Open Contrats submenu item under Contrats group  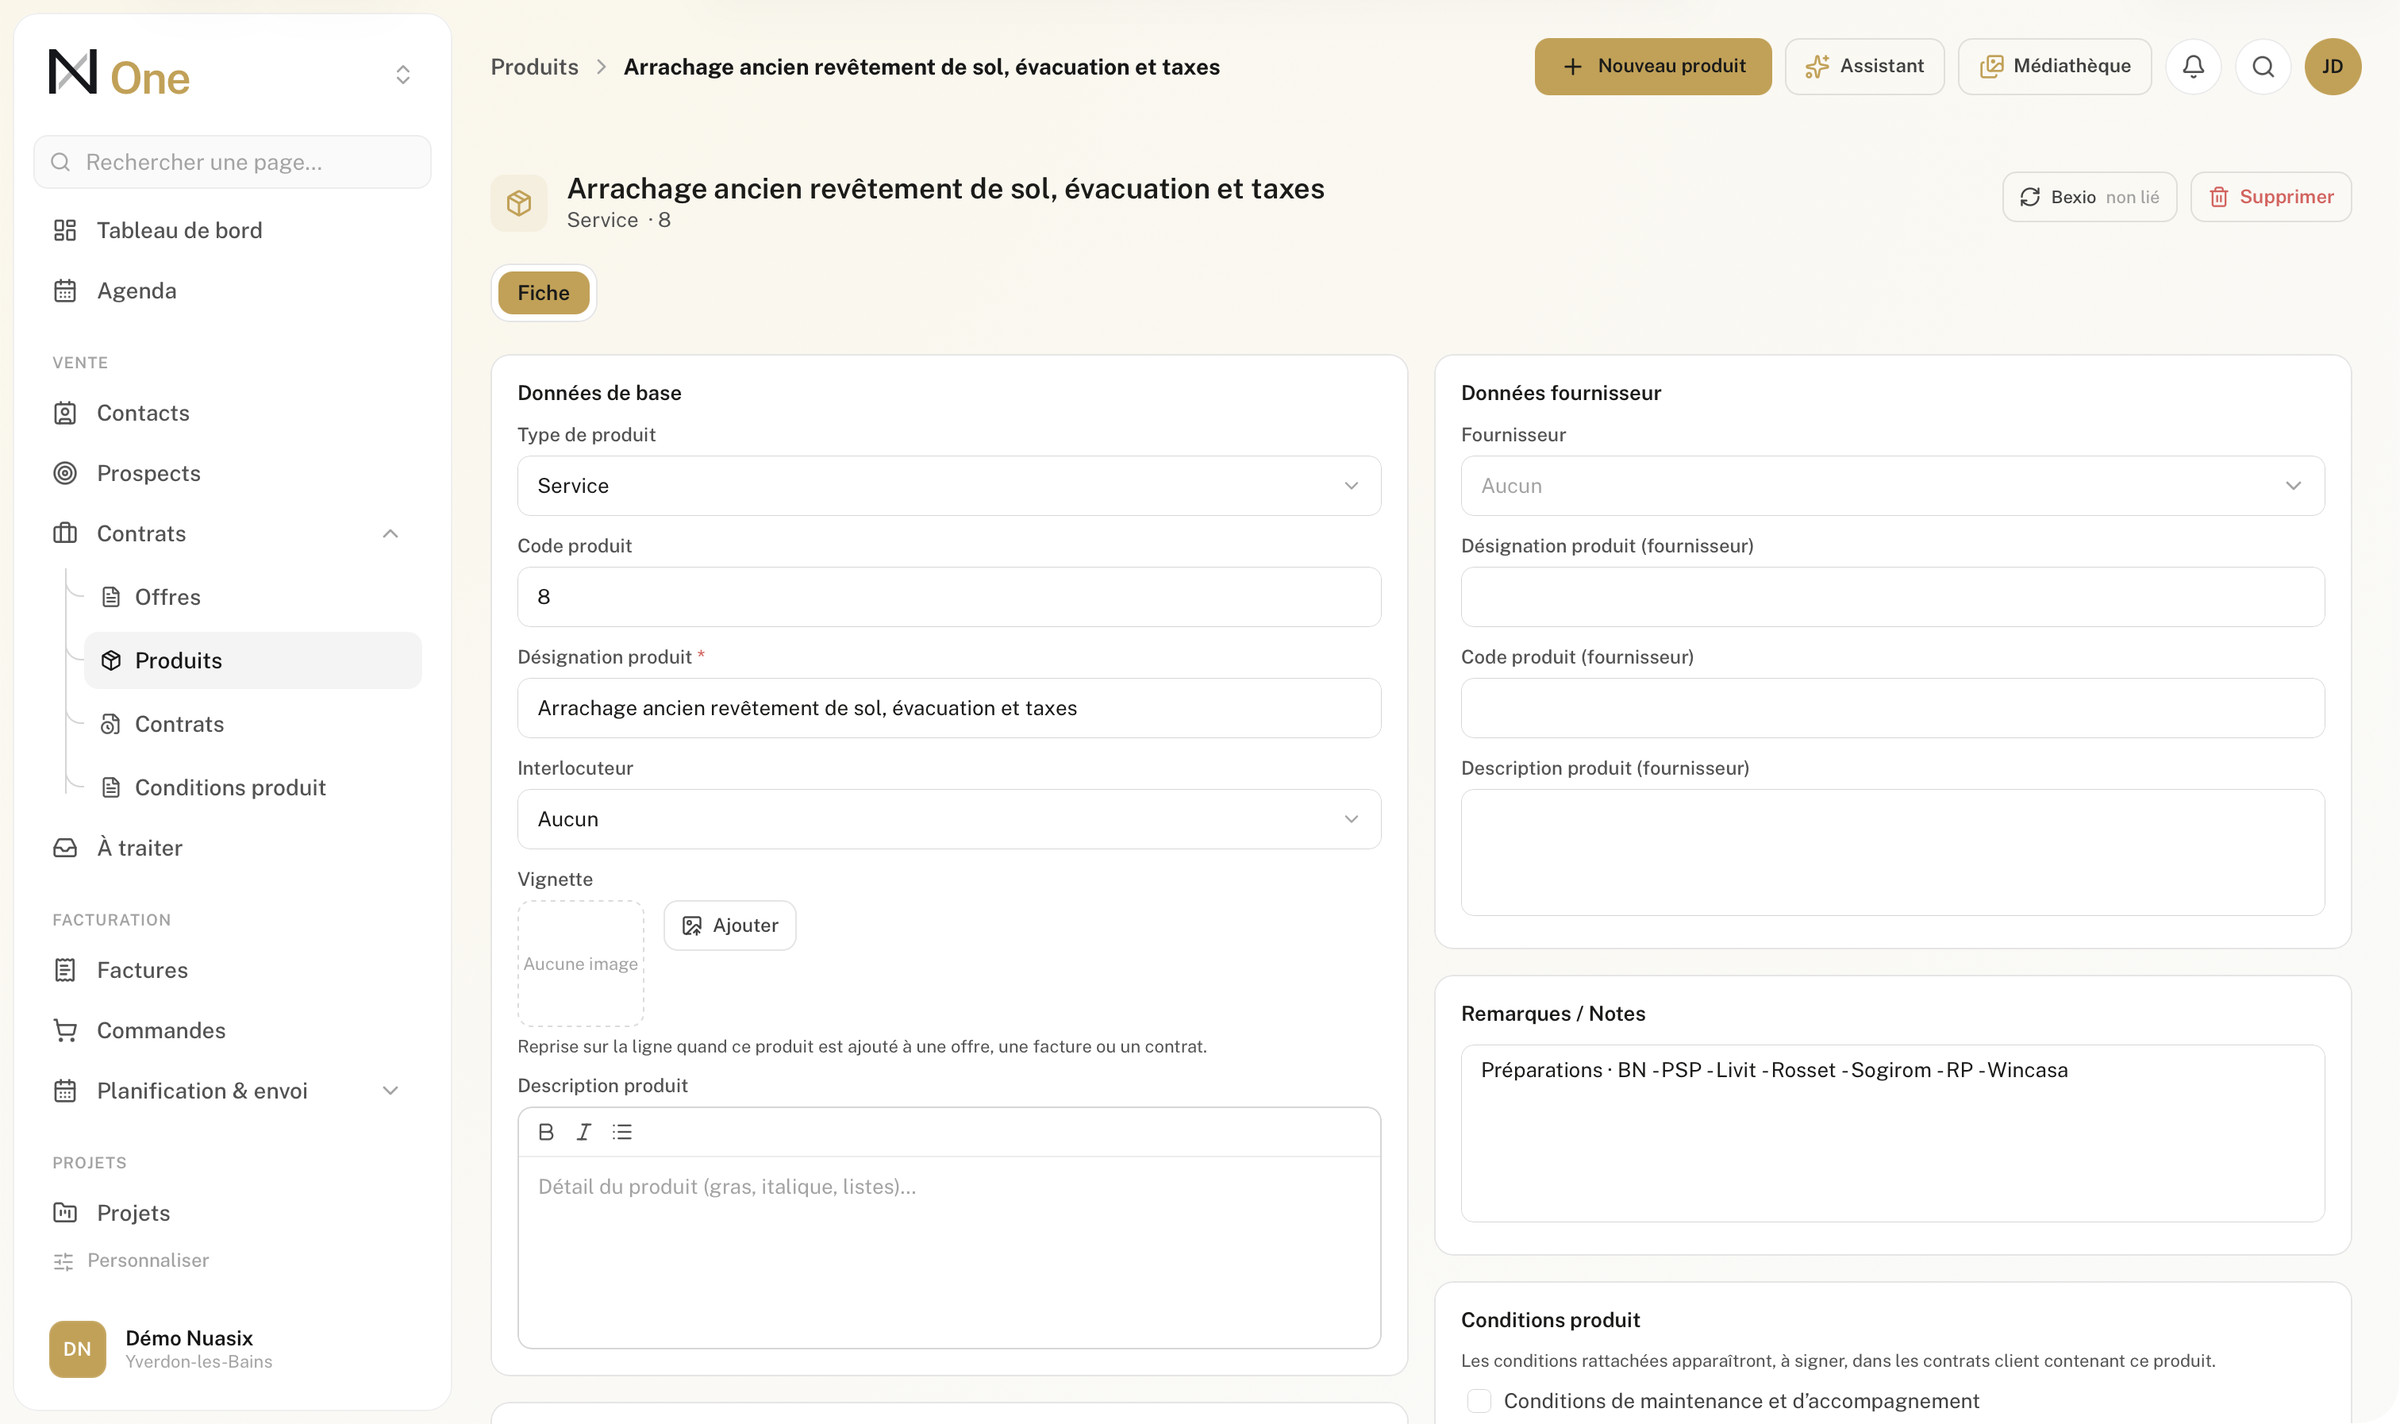(x=253, y=724)
